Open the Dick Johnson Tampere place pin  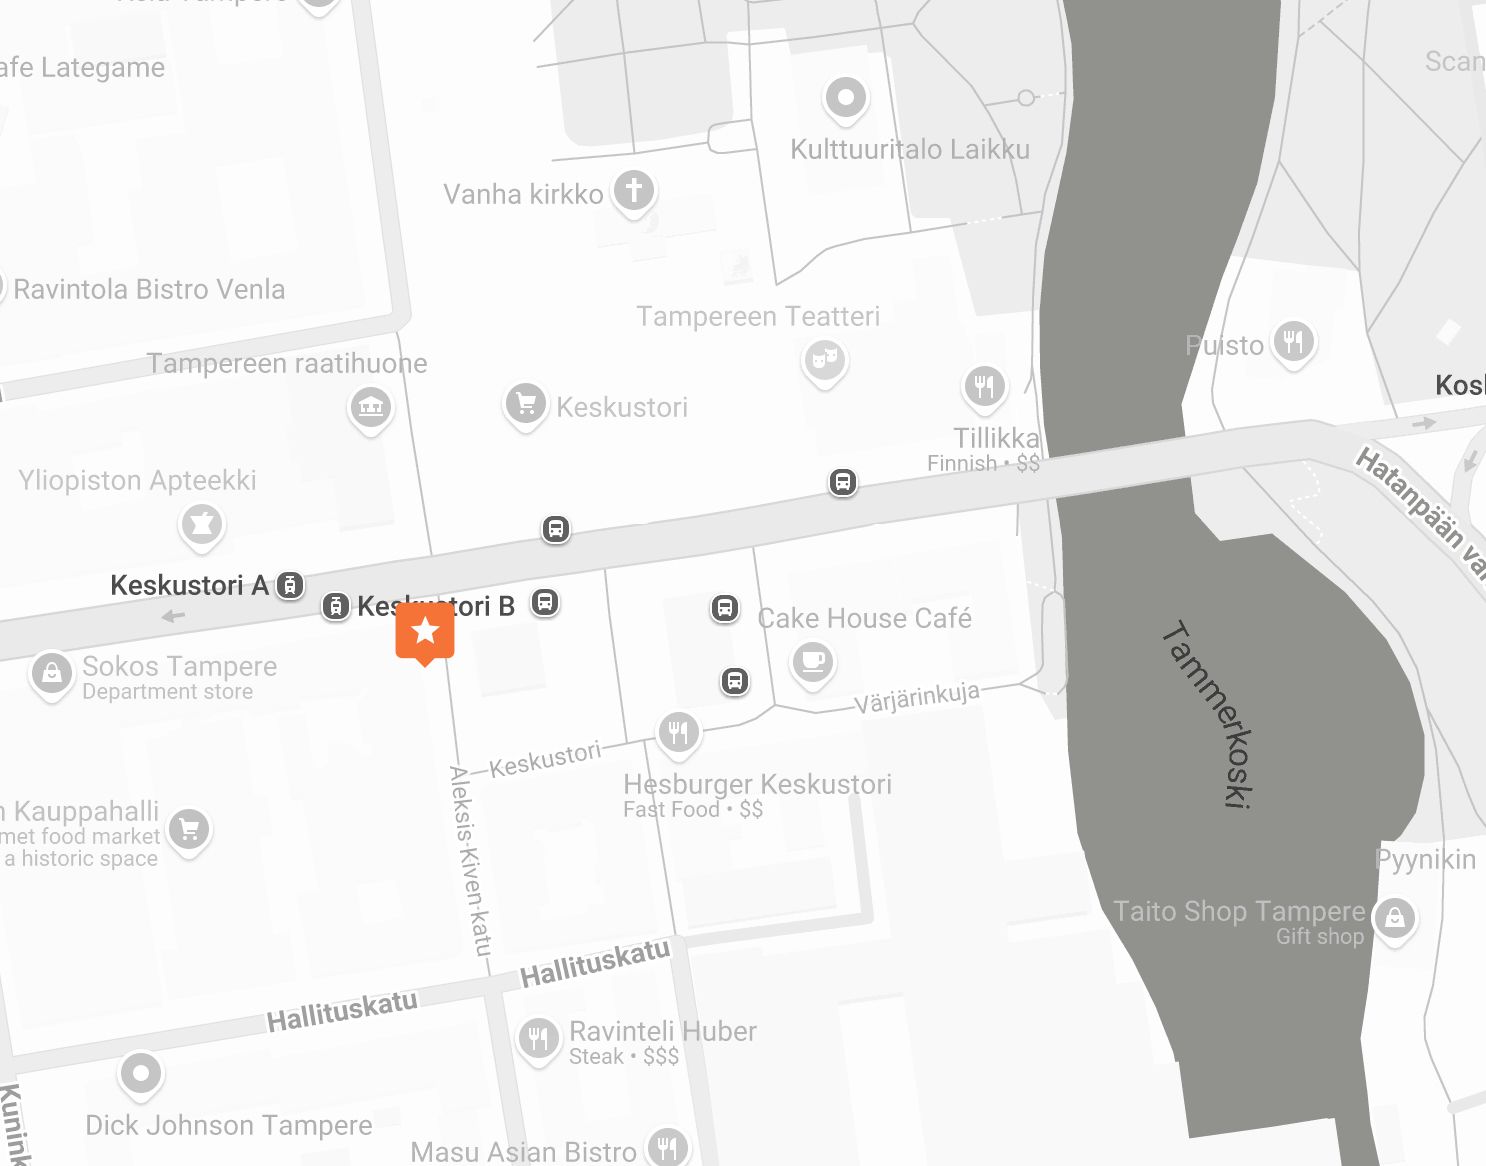pos(141,1074)
